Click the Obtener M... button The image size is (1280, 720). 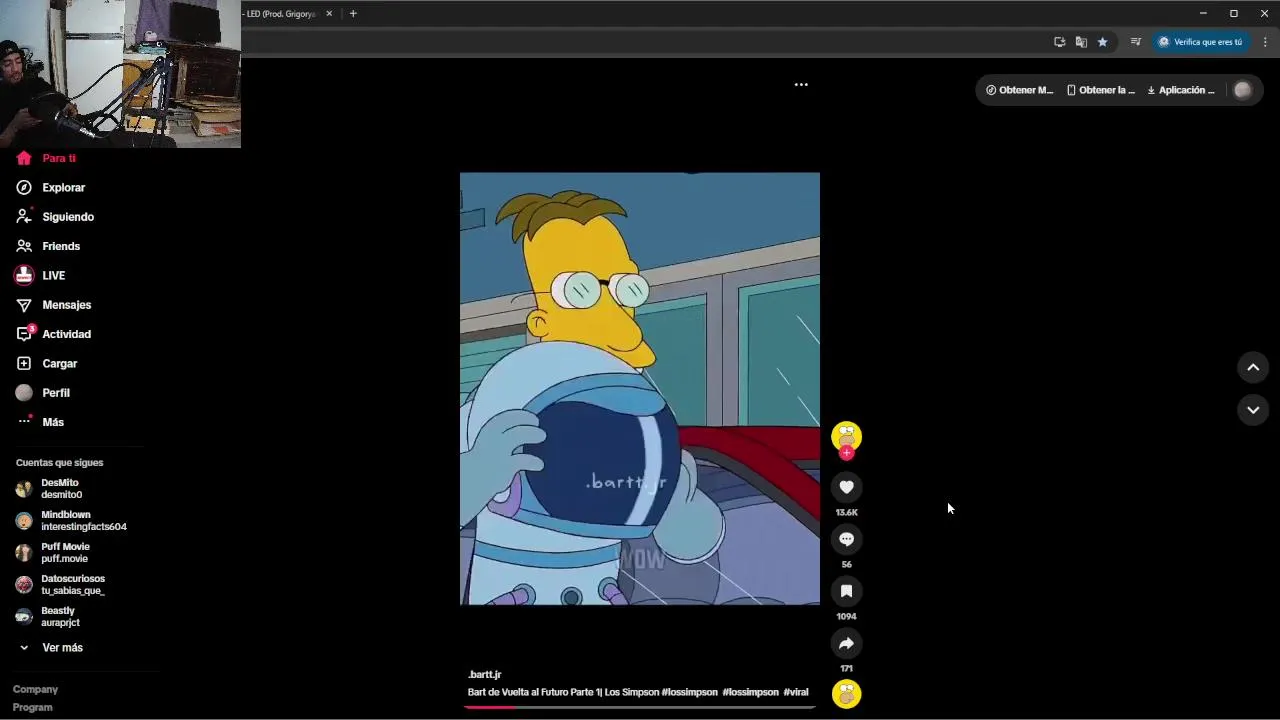(x=1019, y=90)
